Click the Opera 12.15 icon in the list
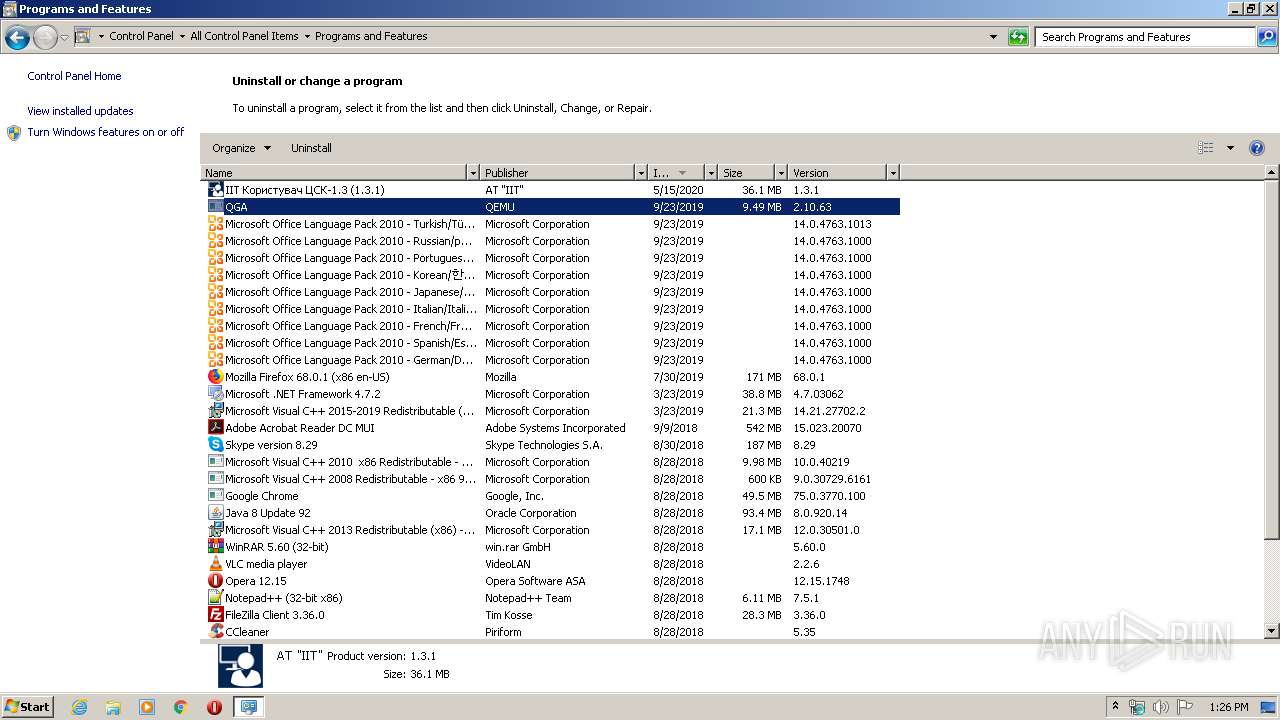 (x=215, y=581)
